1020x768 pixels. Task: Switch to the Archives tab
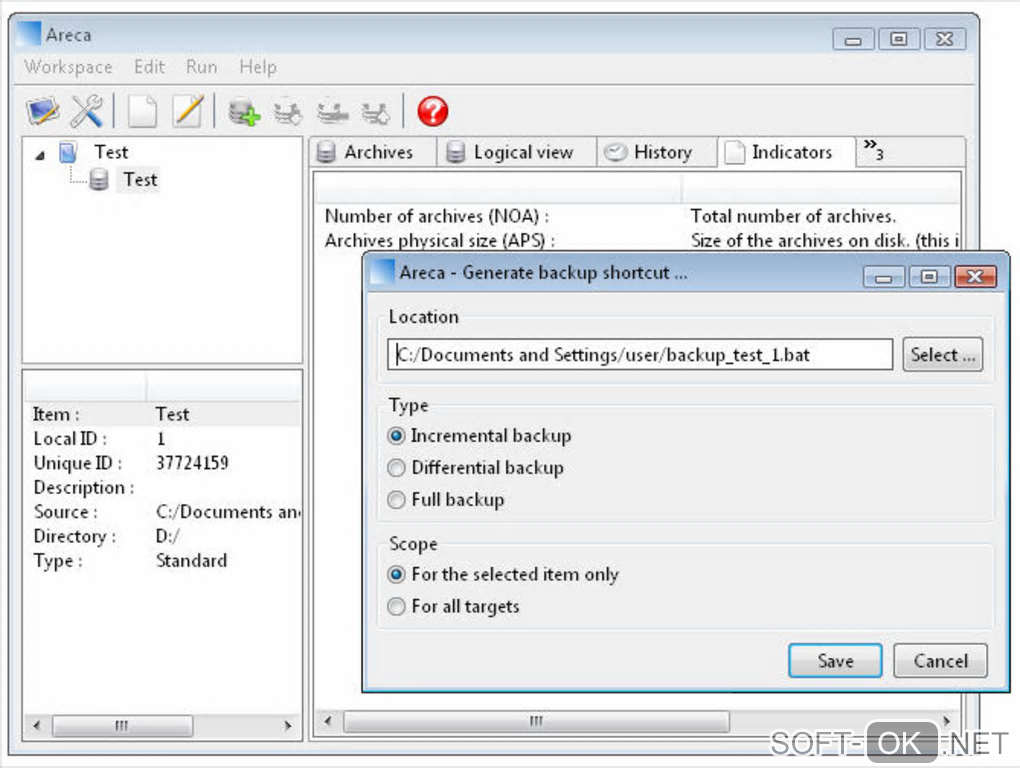pos(372,152)
